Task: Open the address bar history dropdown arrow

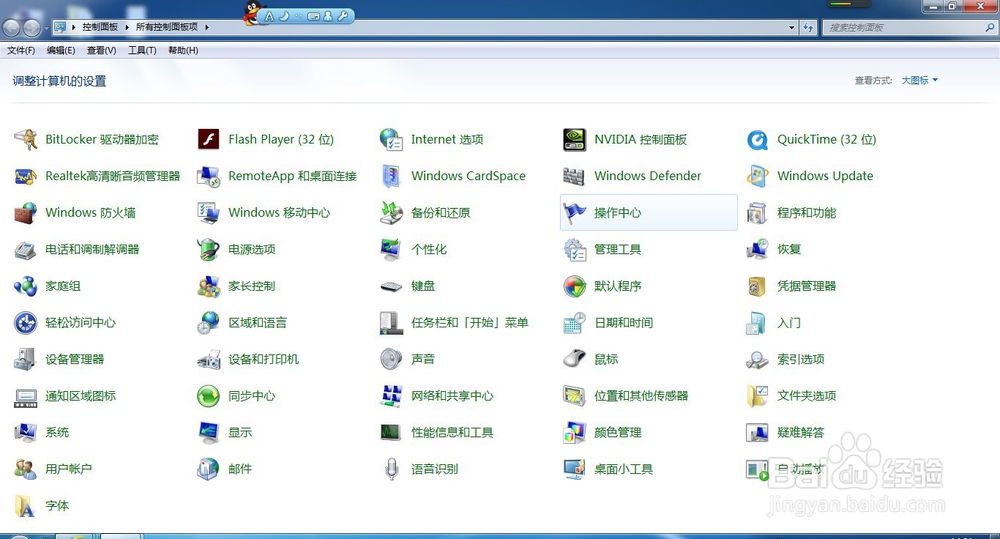Action: click(791, 27)
